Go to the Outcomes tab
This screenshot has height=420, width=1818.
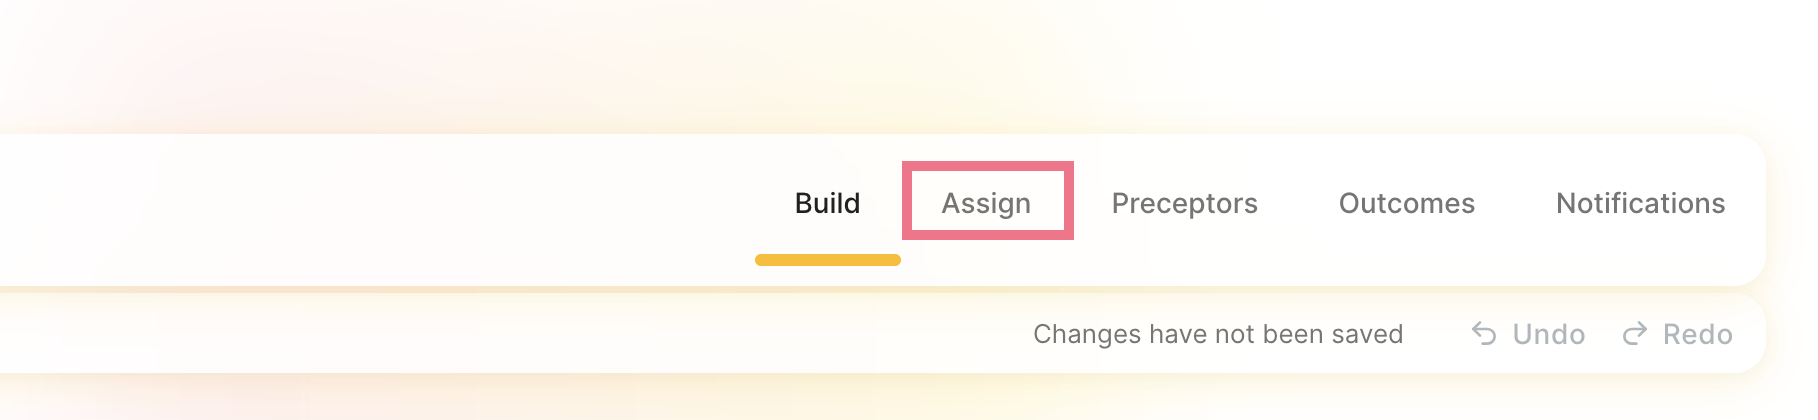click(1407, 203)
